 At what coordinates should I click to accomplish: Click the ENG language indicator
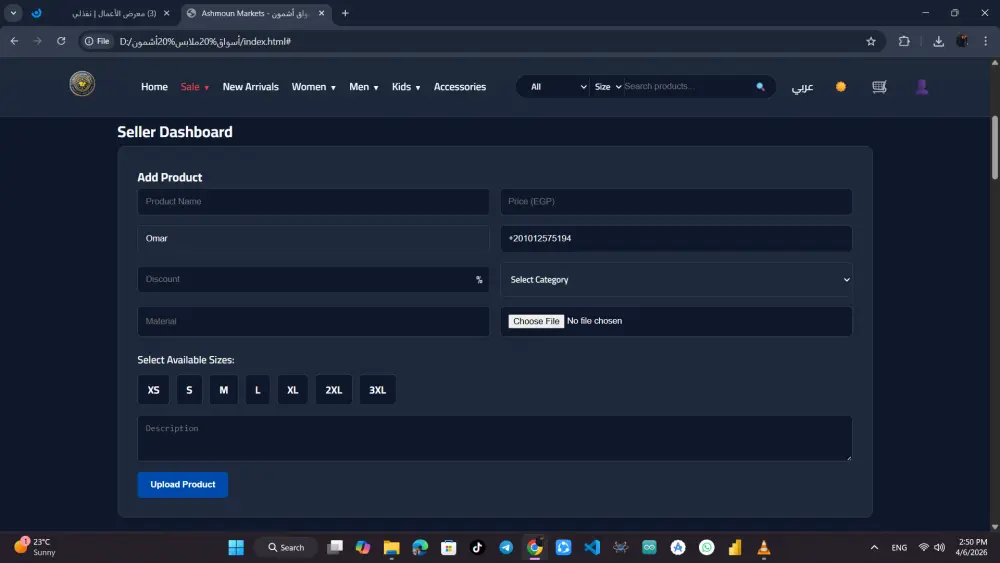point(899,548)
